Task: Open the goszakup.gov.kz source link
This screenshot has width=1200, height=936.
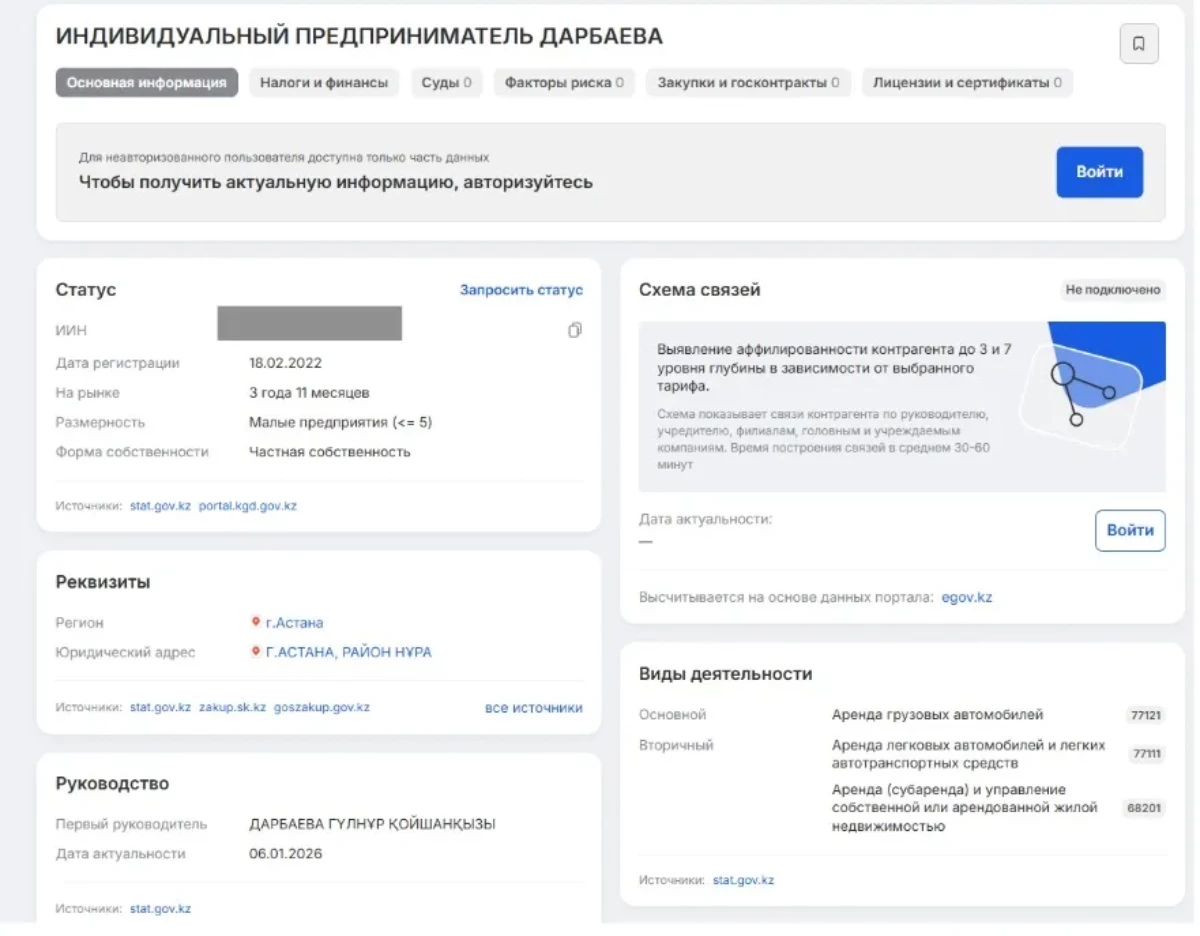Action: point(321,707)
